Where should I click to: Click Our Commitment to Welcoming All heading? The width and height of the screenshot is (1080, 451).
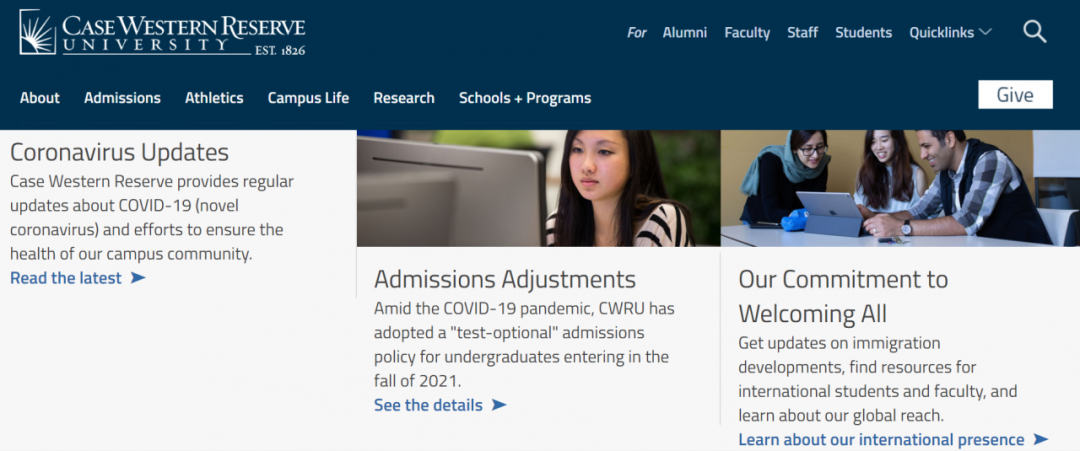coord(843,297)
